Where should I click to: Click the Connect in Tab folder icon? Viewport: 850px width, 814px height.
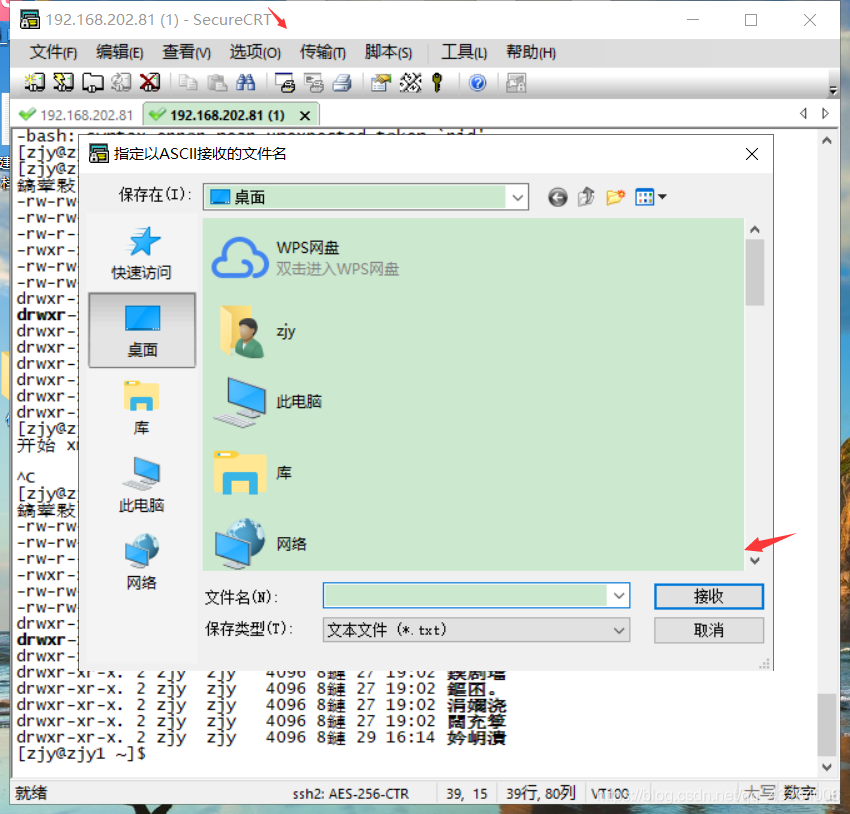pyautogui.click(x=93, y=82)
